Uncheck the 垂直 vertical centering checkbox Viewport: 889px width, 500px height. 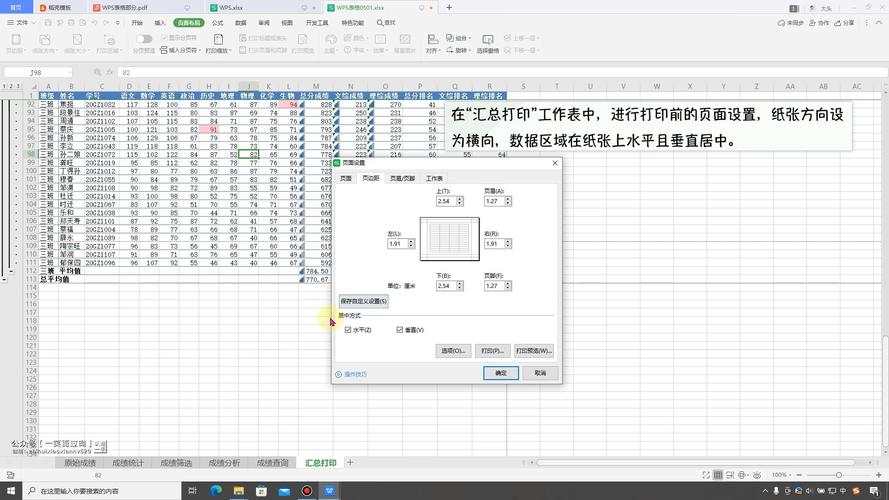[400, 330]
